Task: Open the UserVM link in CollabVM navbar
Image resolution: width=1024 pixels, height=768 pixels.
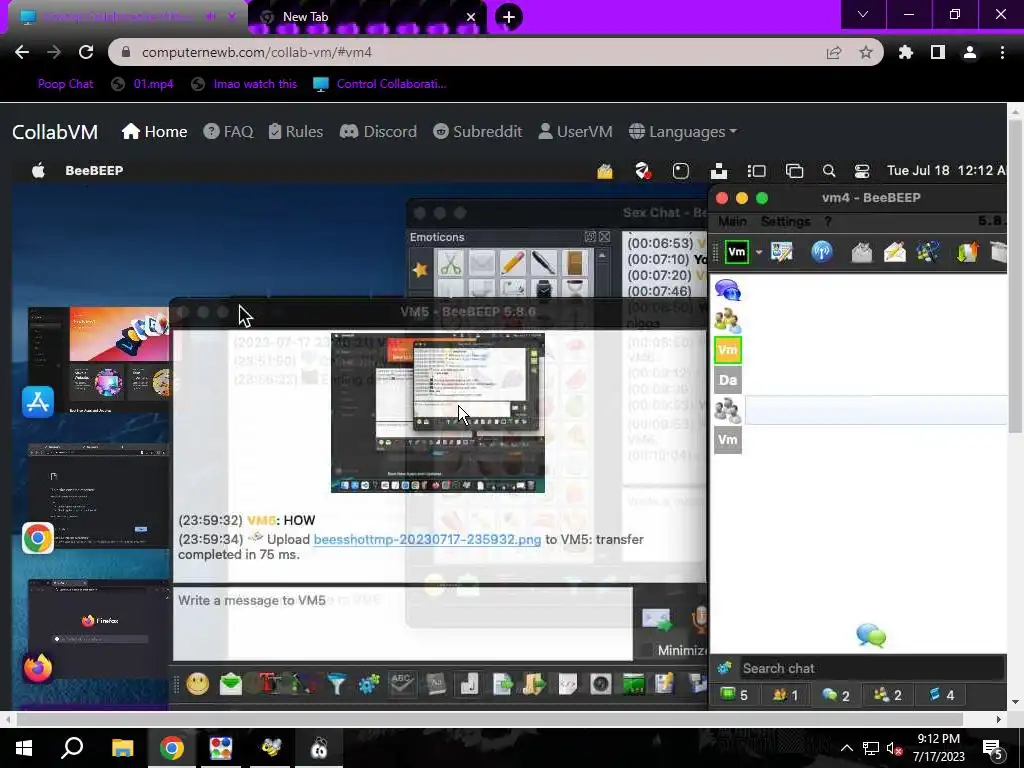Action: pyautogui.click(x=575, y=132)
